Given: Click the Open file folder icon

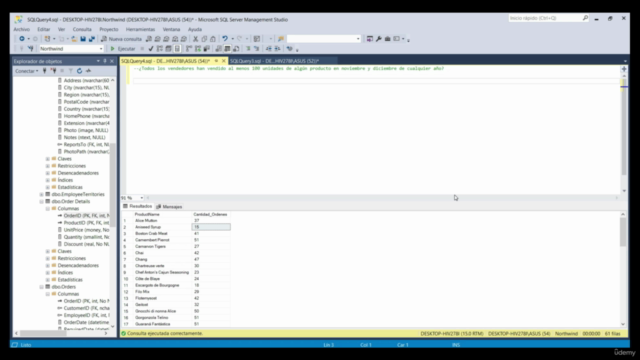Looking at the screenshot, I should point(74,39).
